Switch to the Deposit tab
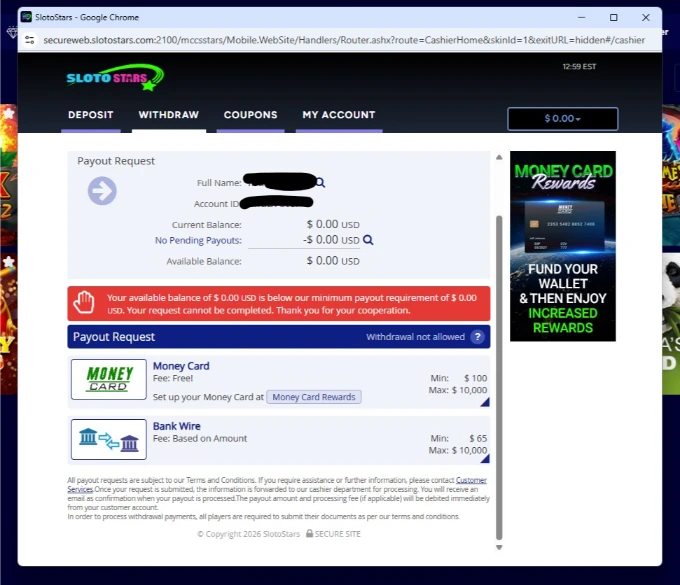 91,115
